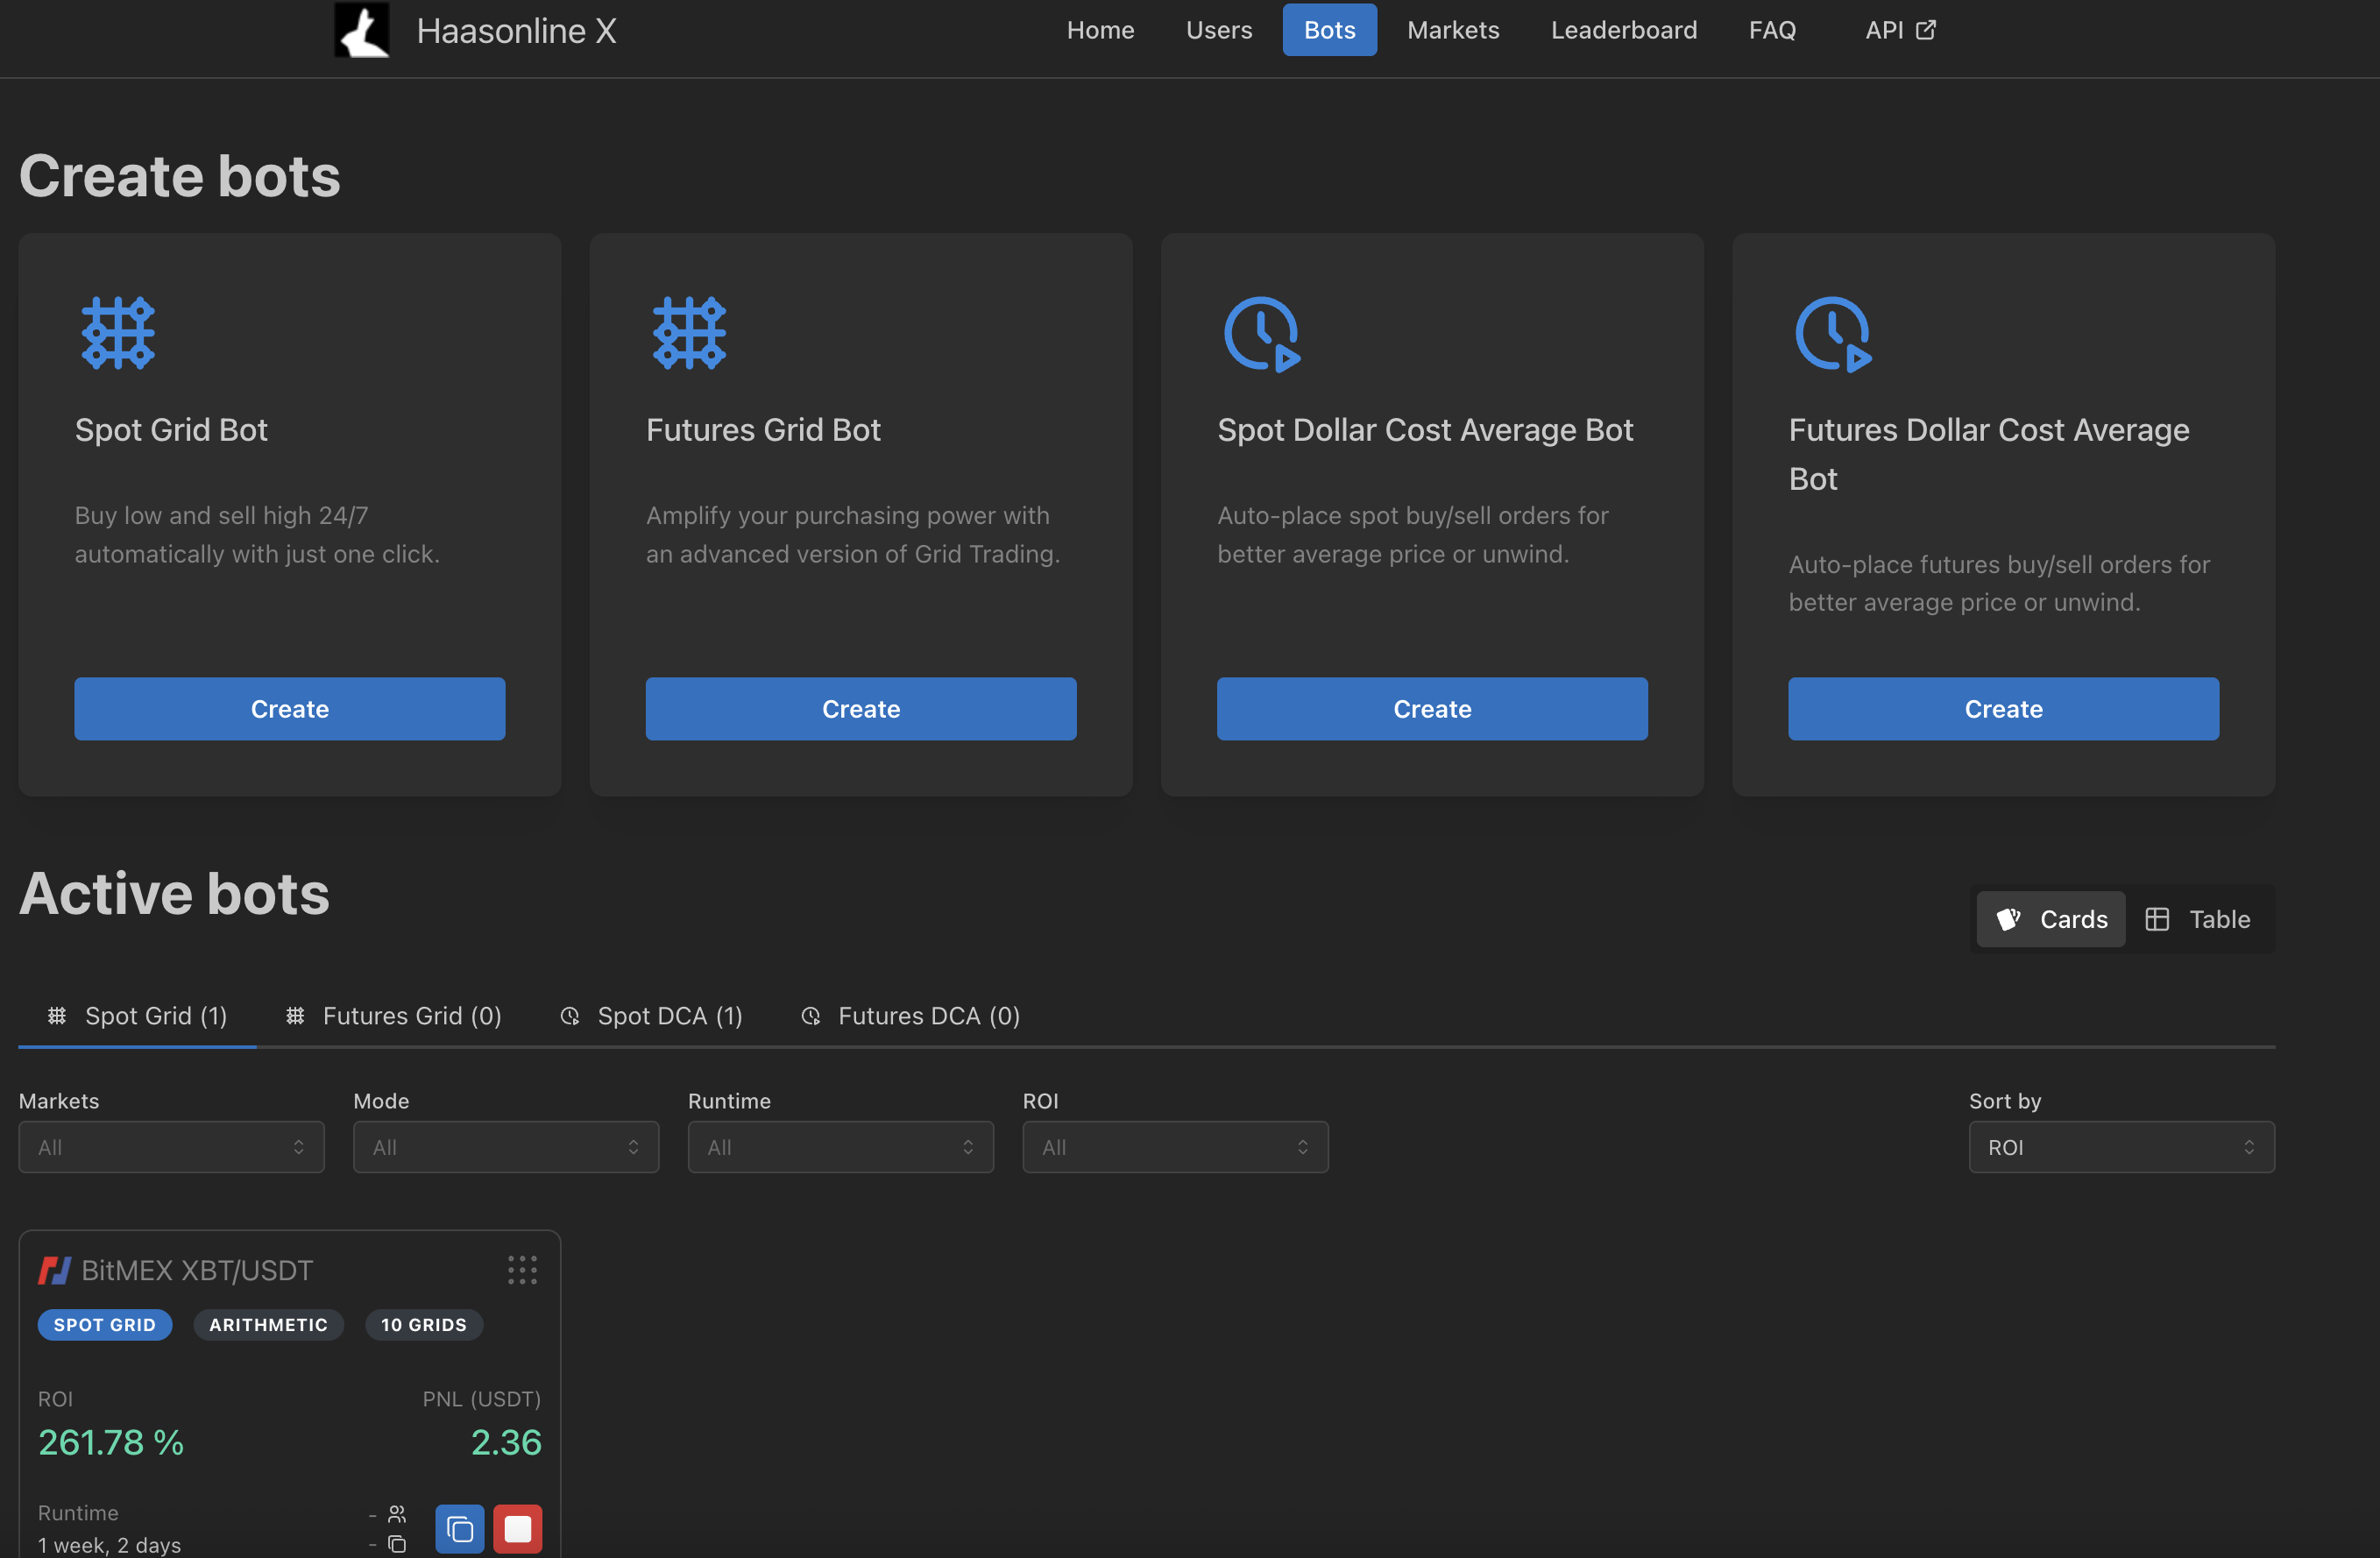Open the Leaderboard menu item
This screenshot has width=2380, height=1558.
pyautogui.click(x=1623, y=30)
